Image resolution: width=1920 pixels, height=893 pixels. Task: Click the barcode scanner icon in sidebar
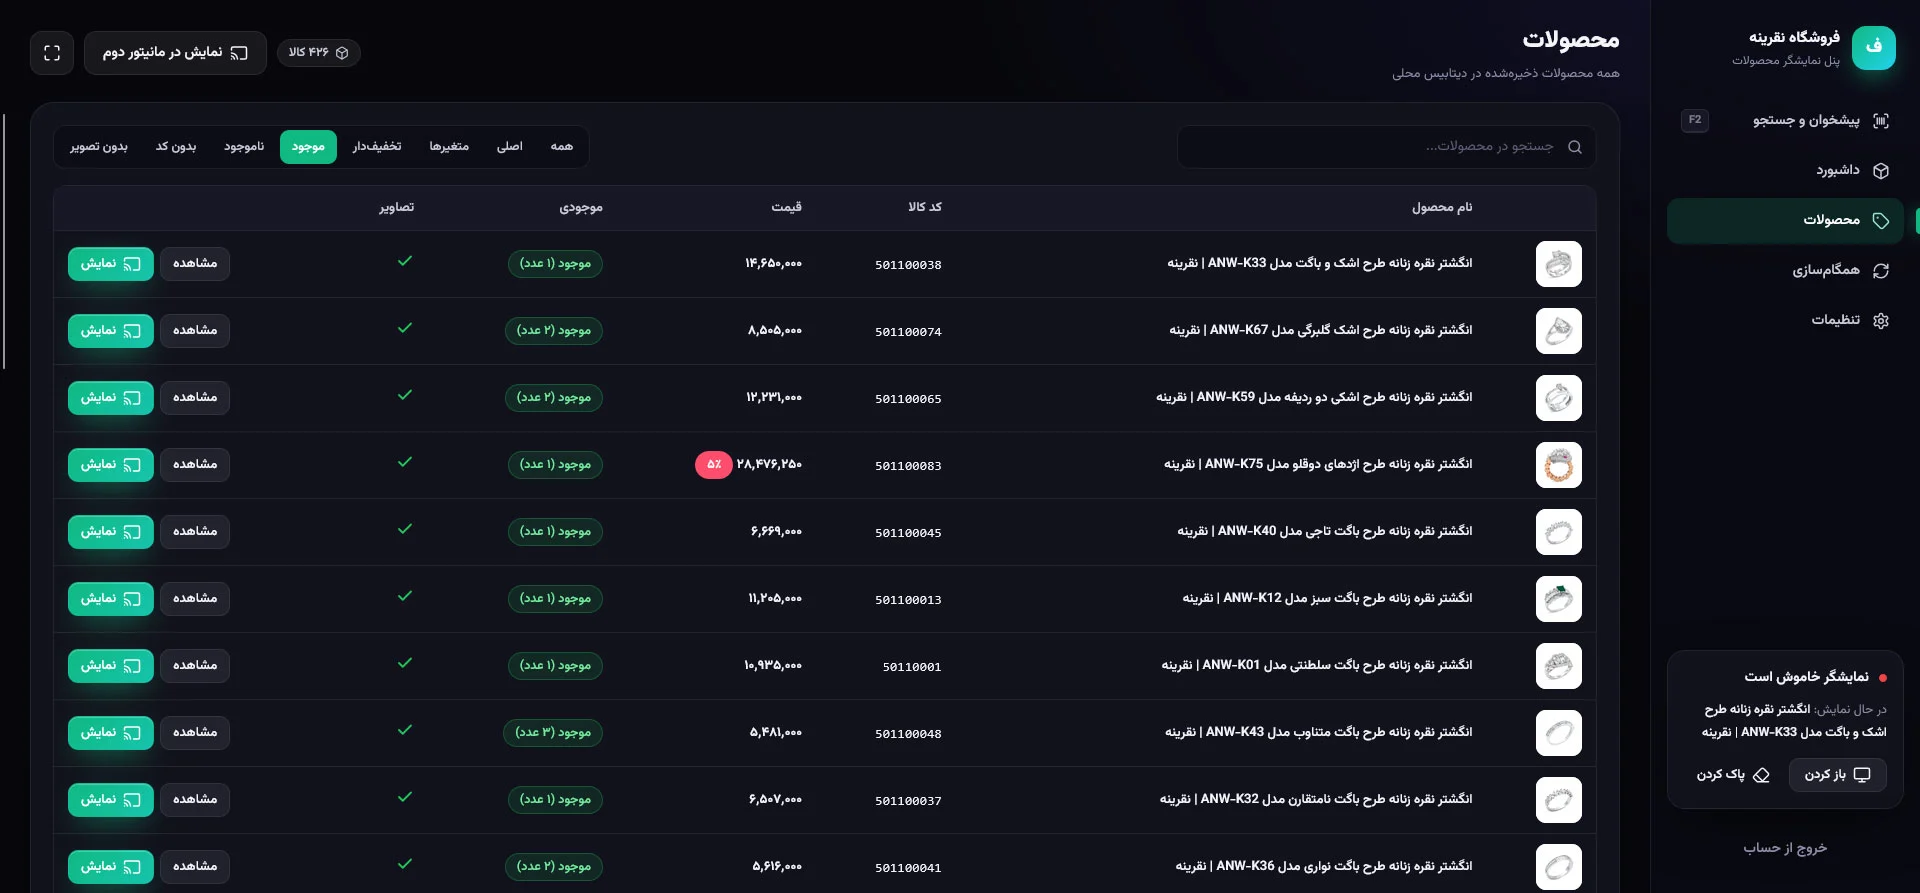click(x=1881, y=121)
